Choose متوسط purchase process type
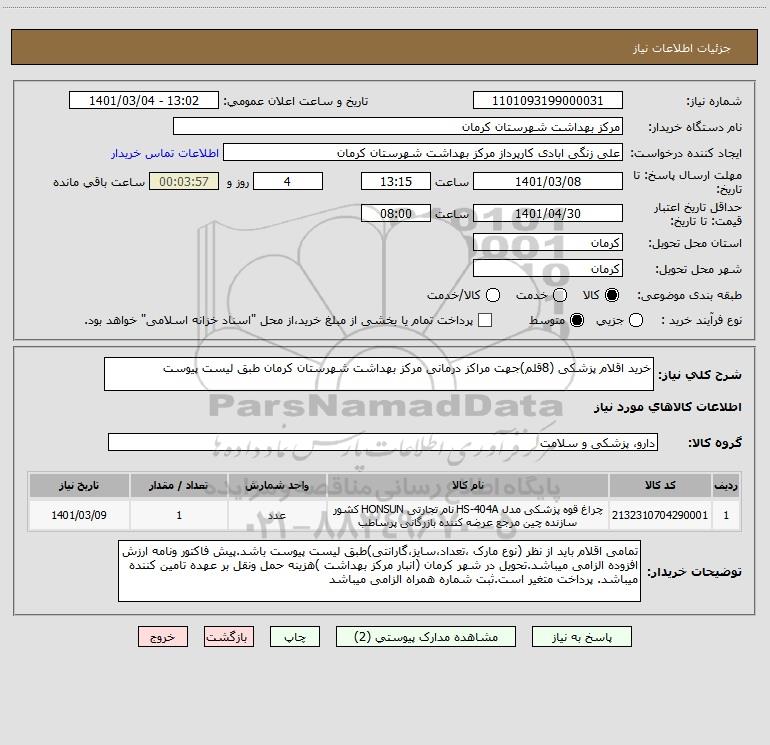 (577, 320)
